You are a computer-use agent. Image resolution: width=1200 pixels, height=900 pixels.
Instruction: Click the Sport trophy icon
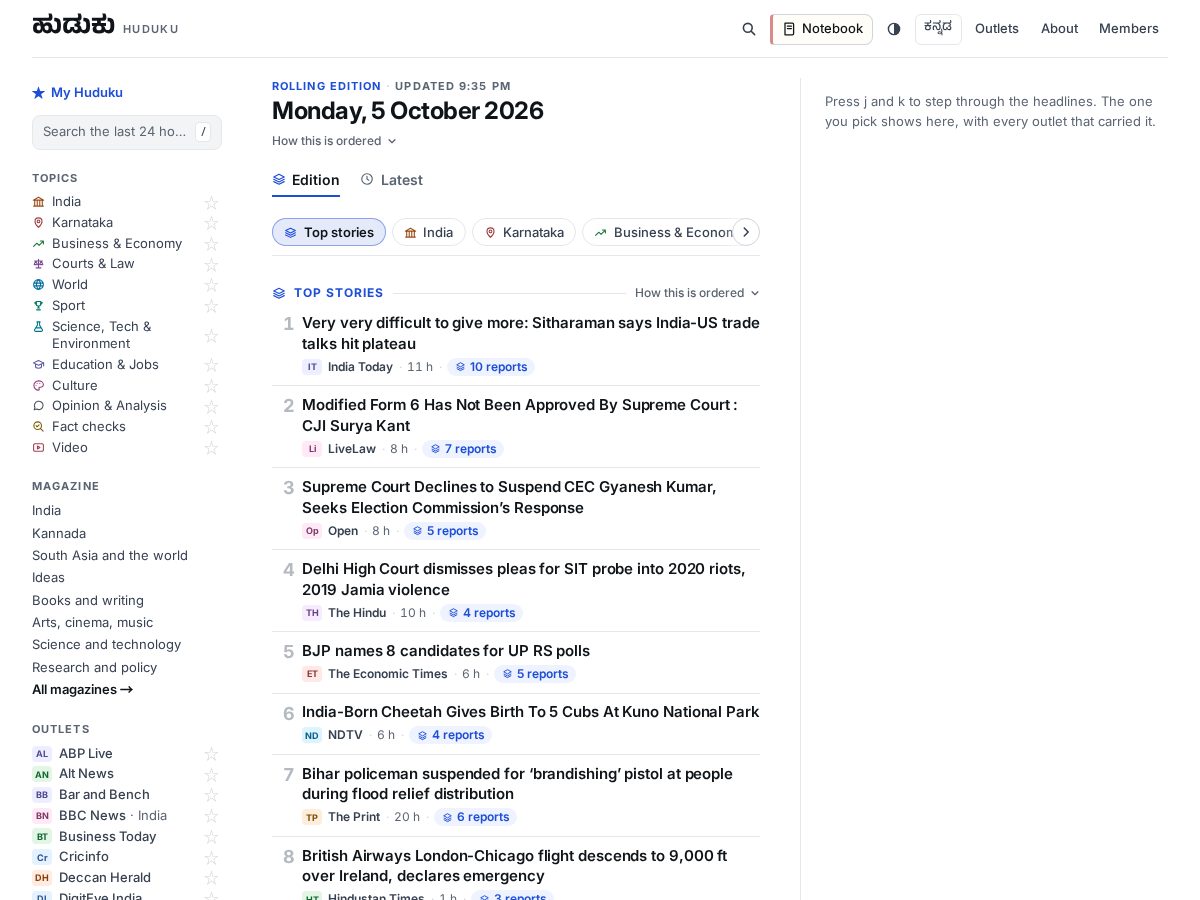tap(39, 306)
